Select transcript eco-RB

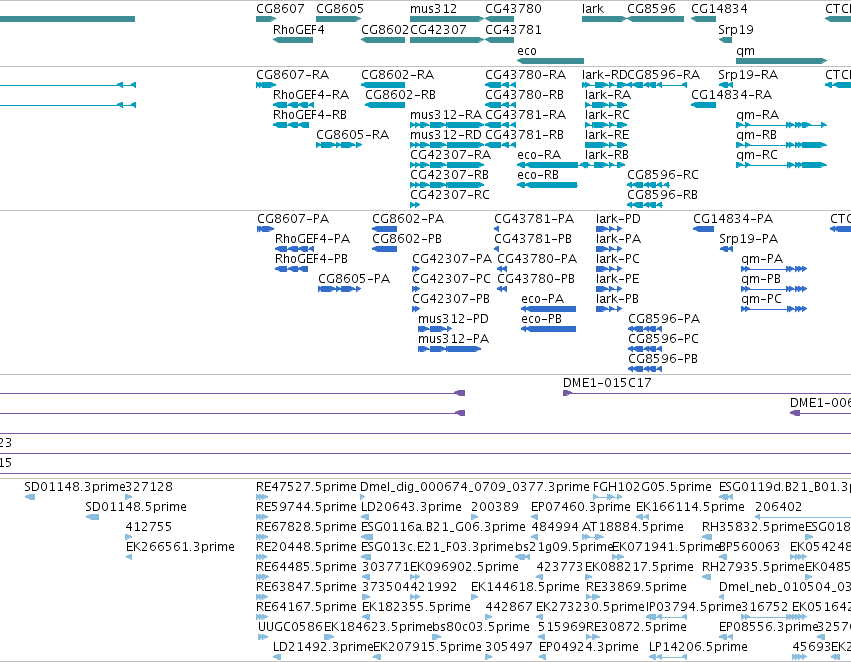[538, 175]
